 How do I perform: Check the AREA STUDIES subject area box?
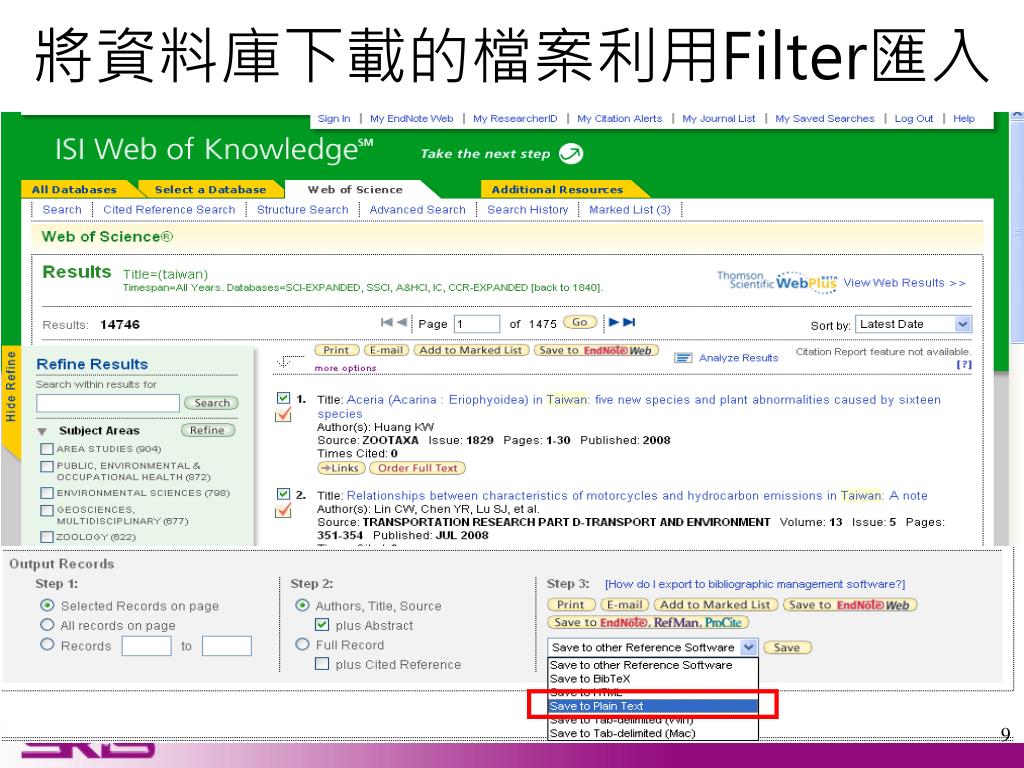46,449
